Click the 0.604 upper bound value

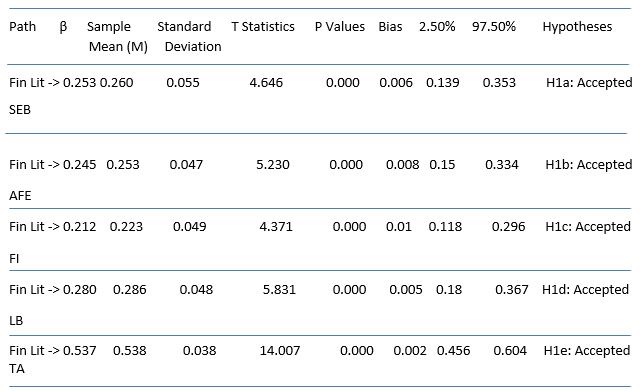[x=510, y=351]
